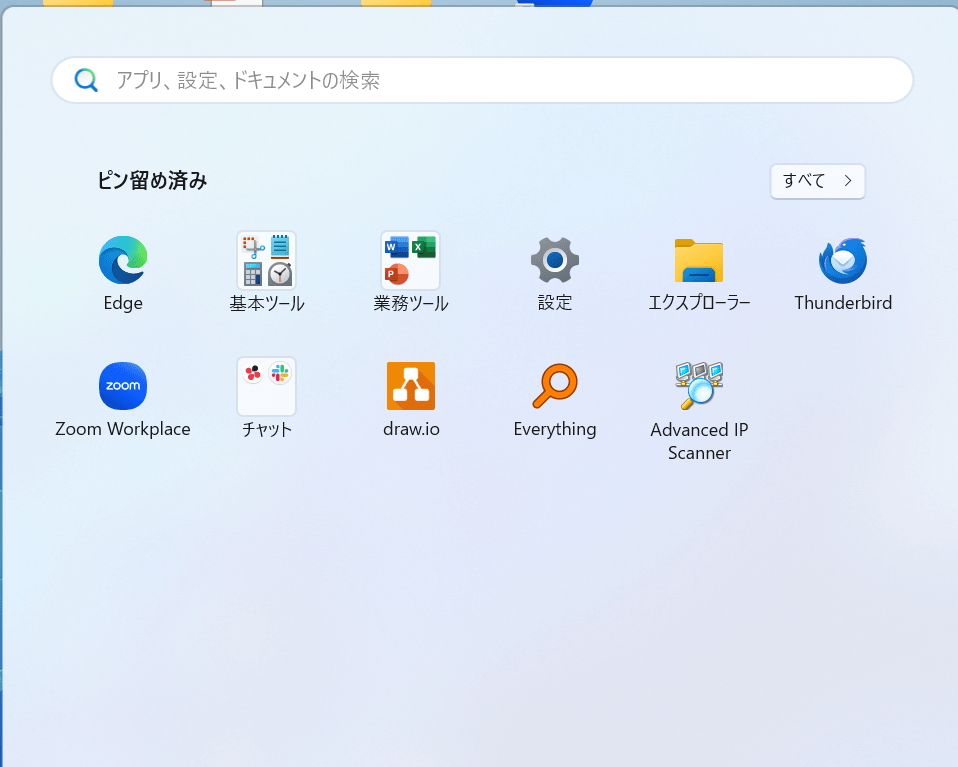The image size is (958, 767).
Task: Open the 業務ツール folder
Action: (411, 273)
